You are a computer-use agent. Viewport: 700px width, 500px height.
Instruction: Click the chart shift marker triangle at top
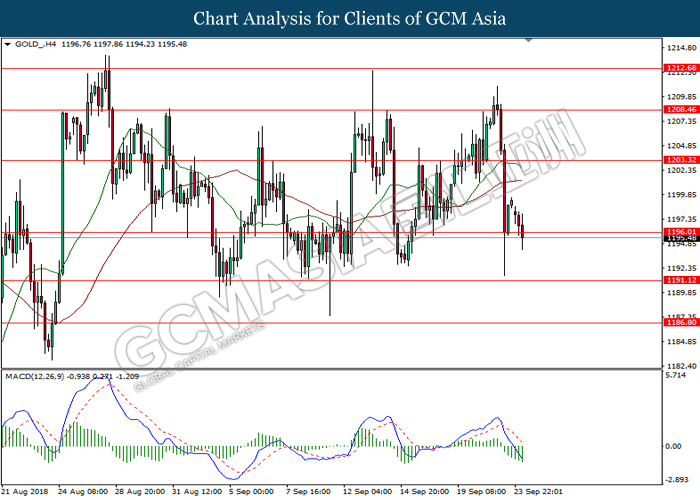coord(529,40)
